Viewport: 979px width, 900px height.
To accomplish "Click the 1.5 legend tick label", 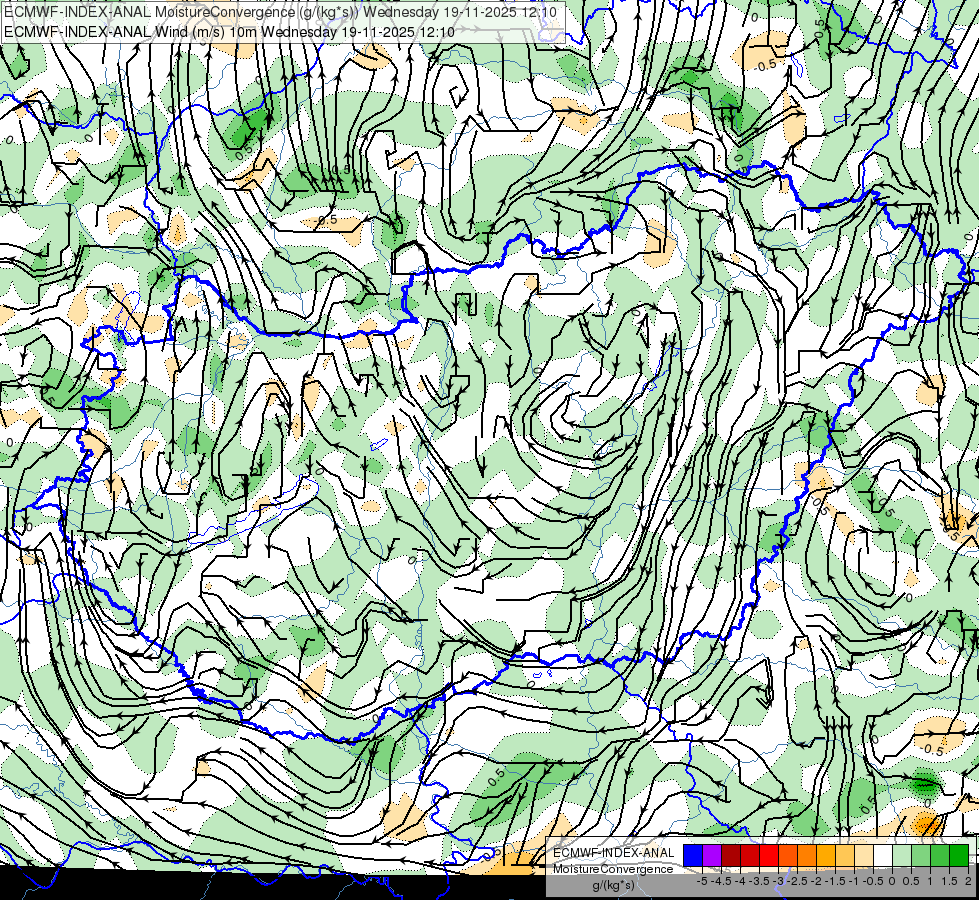I will 950,881.
